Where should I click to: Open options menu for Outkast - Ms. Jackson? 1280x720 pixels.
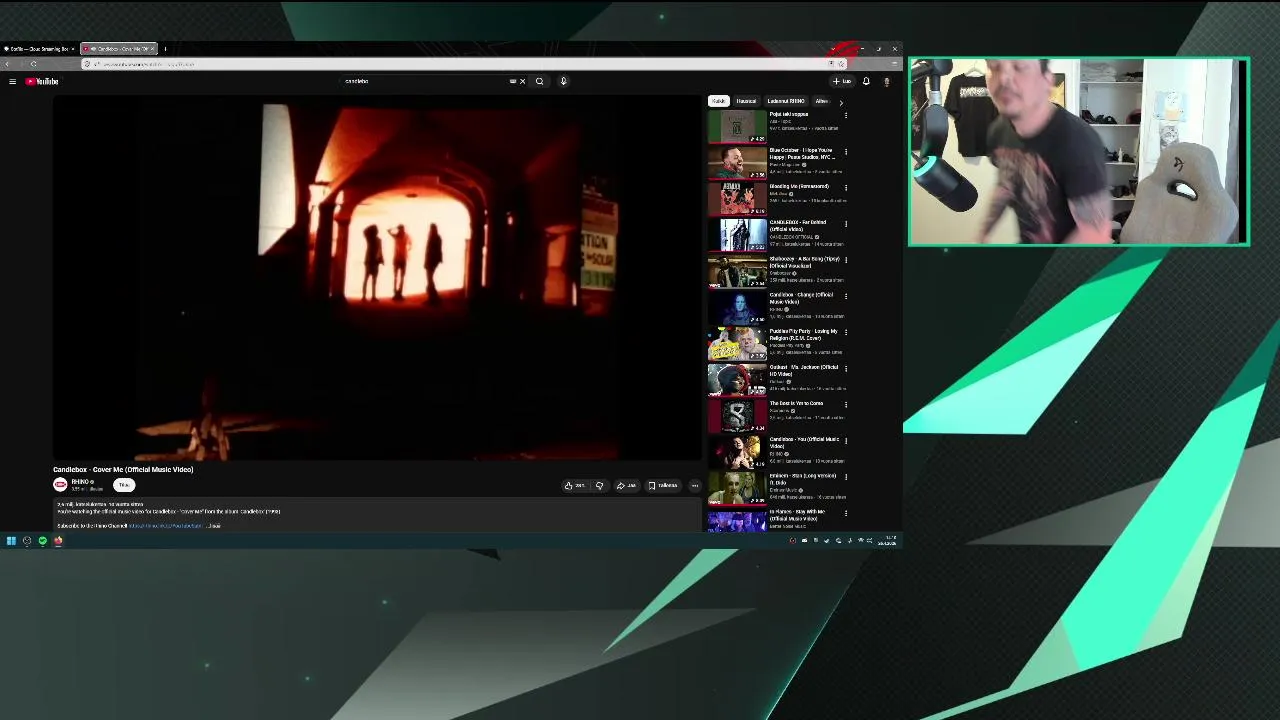846,368
